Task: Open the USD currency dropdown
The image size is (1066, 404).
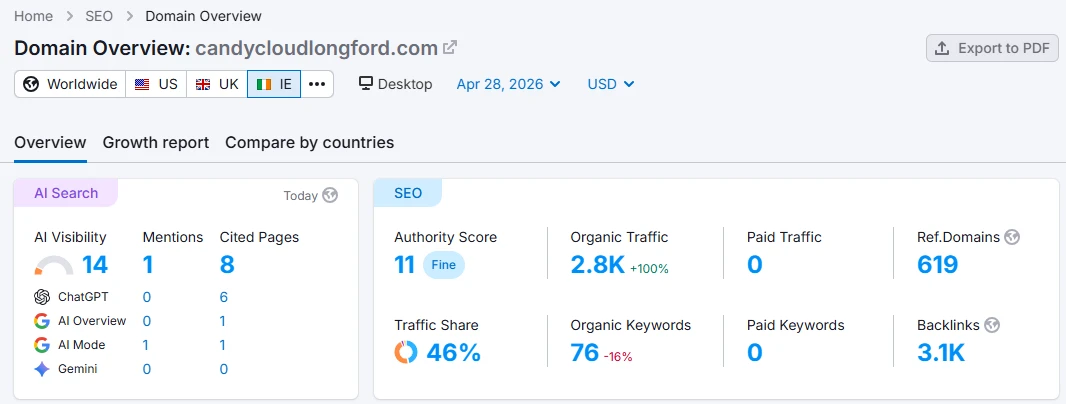Action: click(611, 84)
